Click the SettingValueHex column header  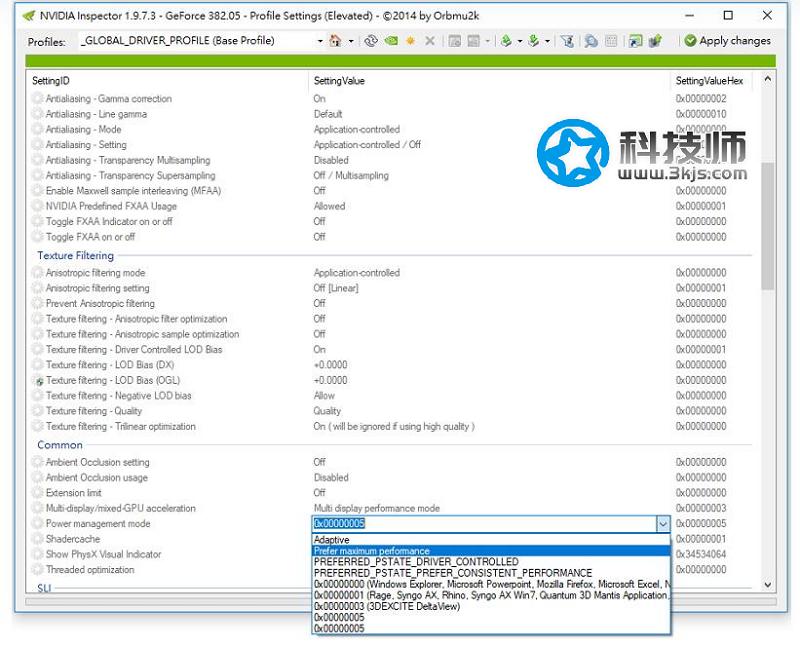pyautogui.click(x=711, y=81)
